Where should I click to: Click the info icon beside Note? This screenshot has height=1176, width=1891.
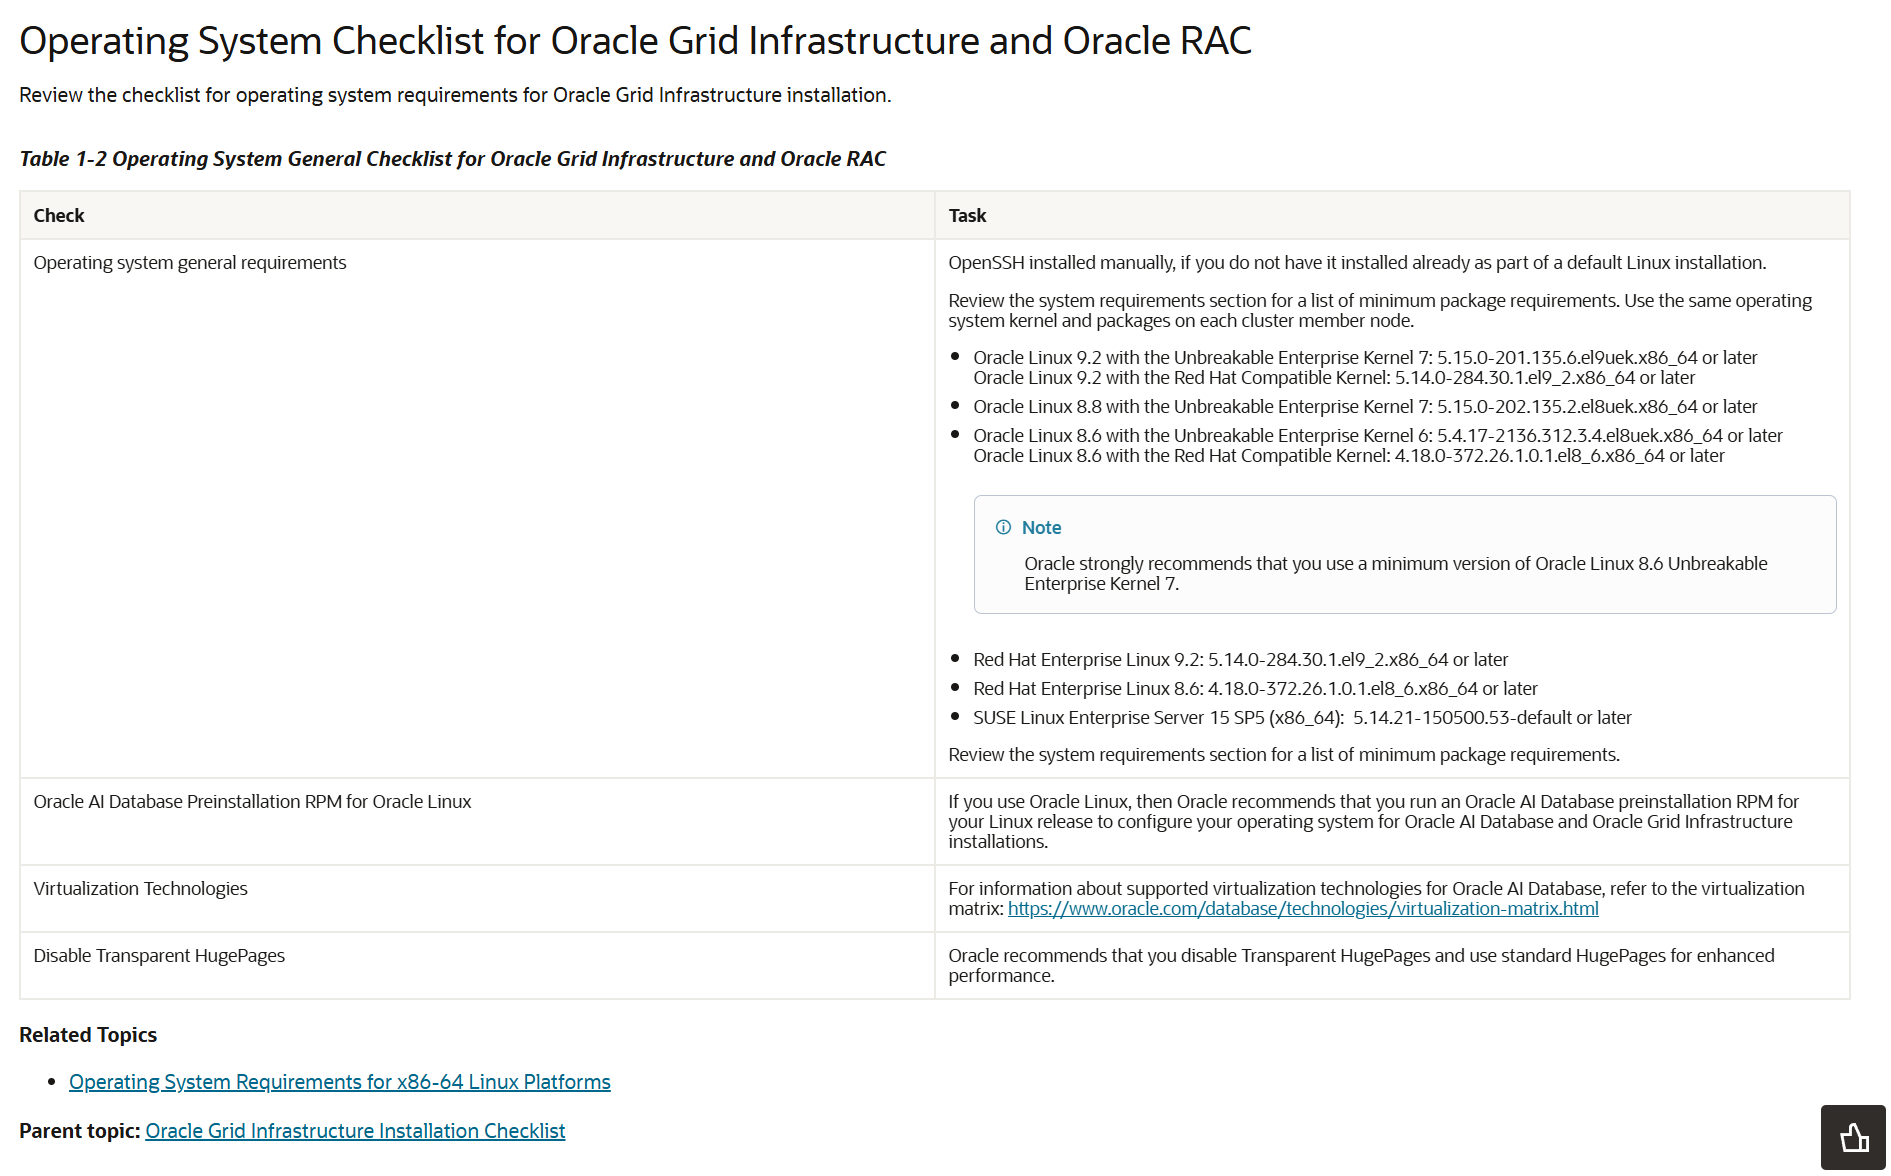click(1003, 527)
